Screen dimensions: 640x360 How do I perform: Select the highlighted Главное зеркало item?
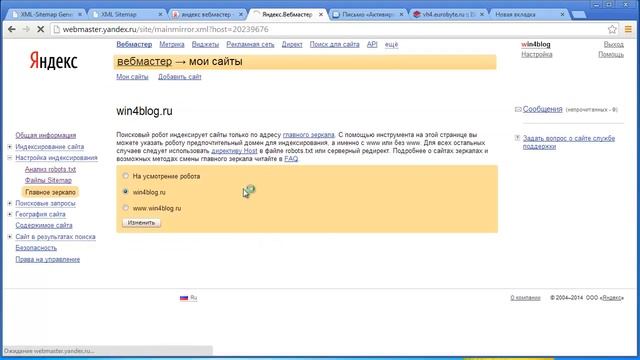coord(50,192)
